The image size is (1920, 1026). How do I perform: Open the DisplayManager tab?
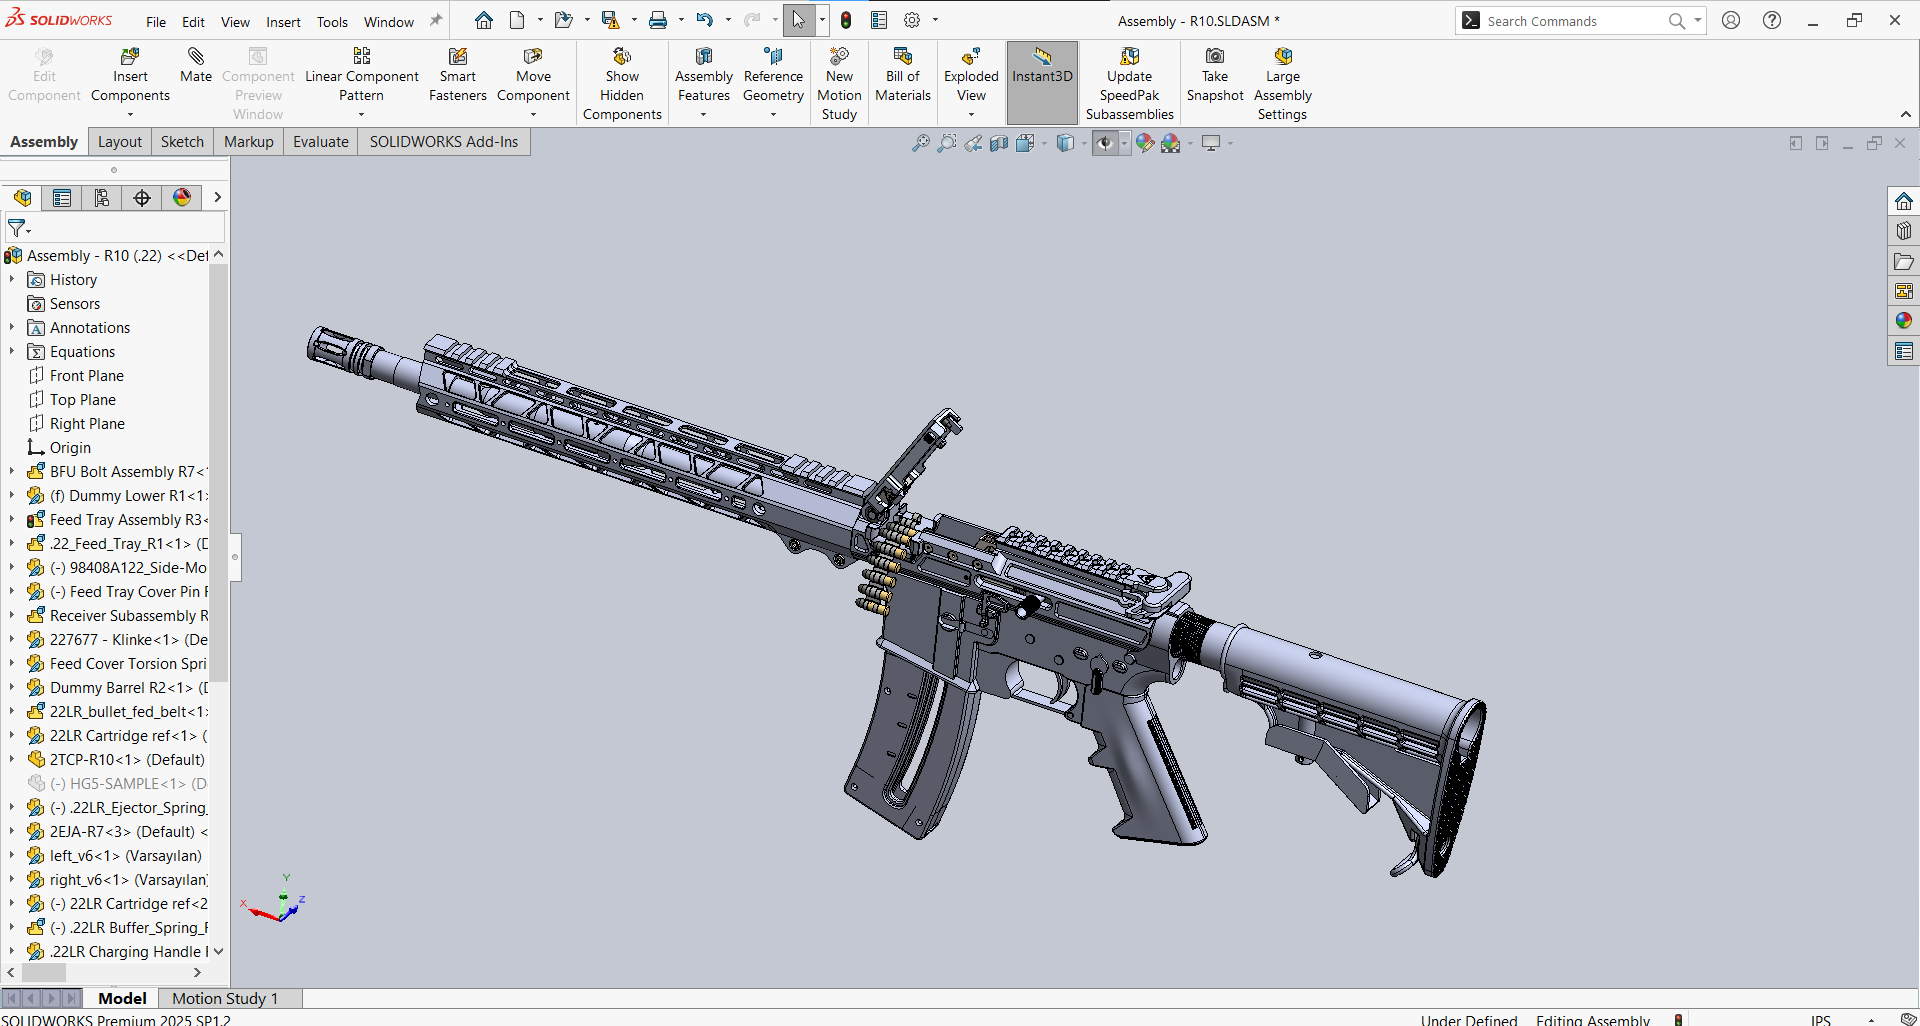point(182,198)
